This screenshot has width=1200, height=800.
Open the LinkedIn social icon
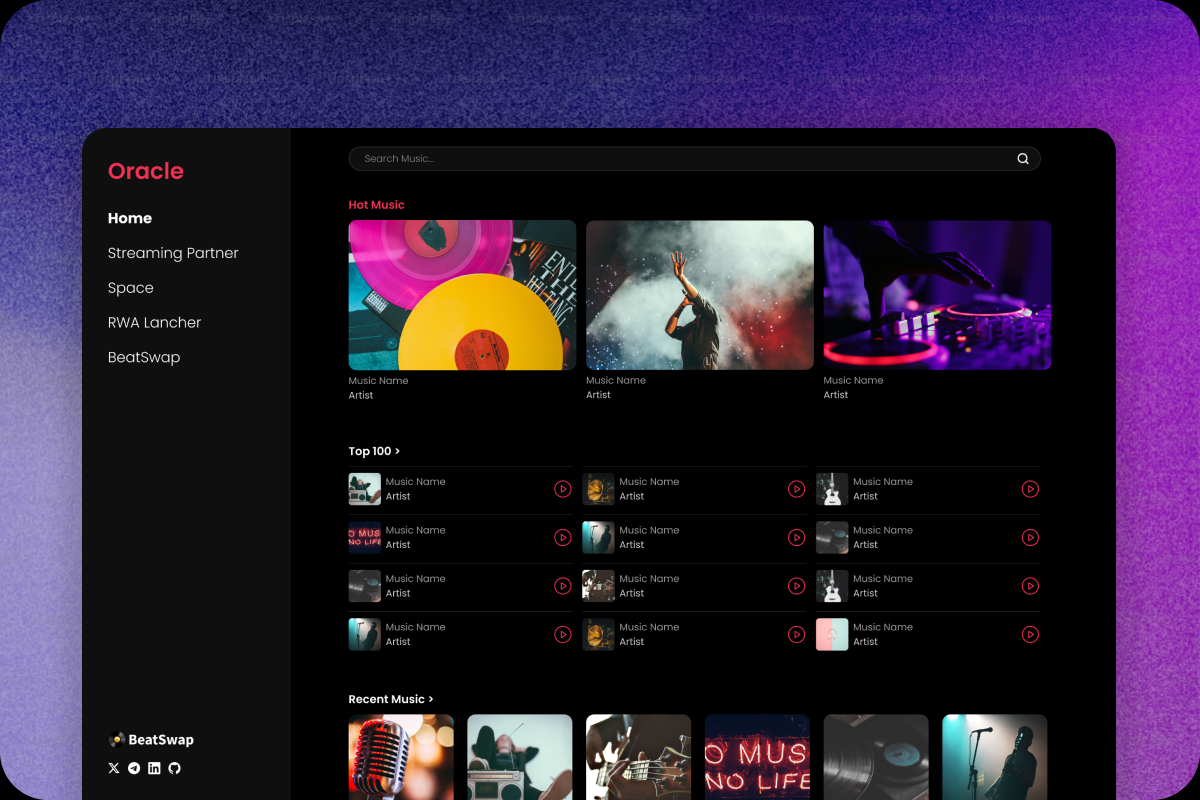[x=154, y=768]
